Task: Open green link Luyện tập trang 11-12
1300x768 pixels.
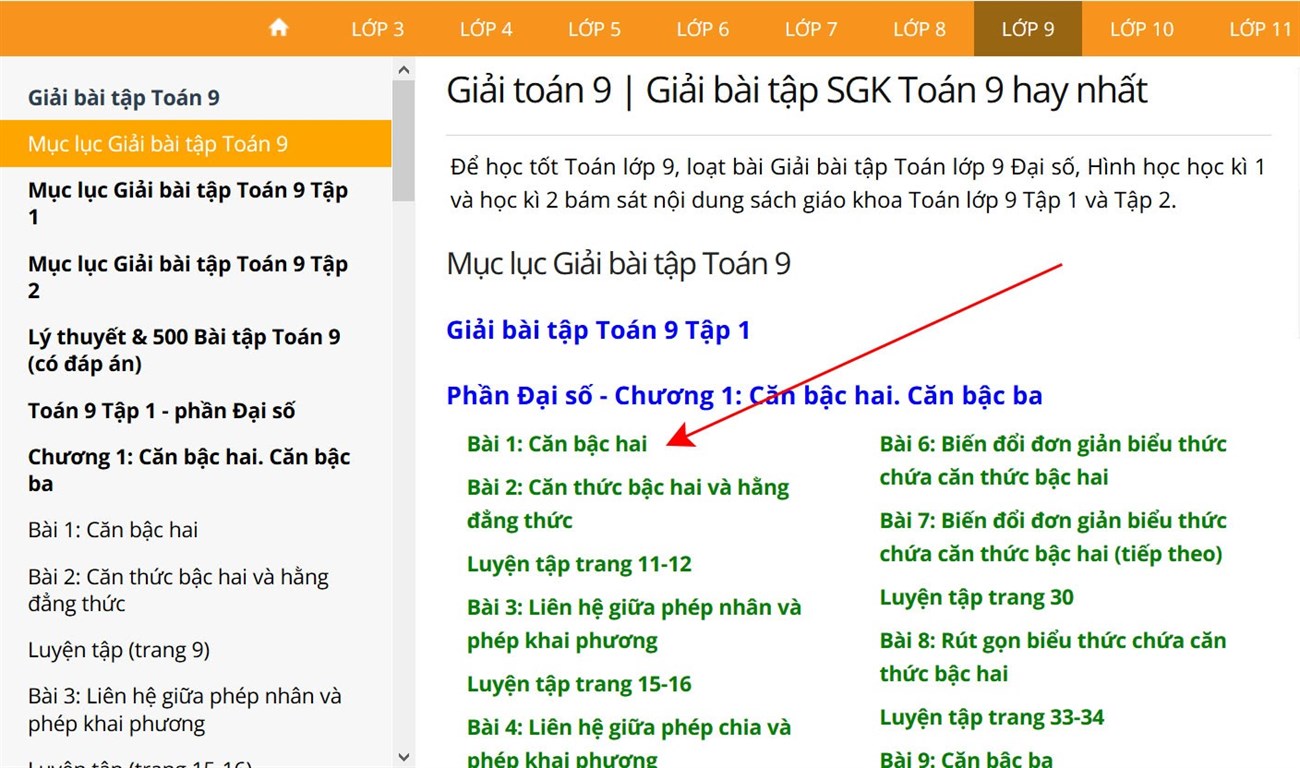Action: pyautogui.click(x=579, y=564)
